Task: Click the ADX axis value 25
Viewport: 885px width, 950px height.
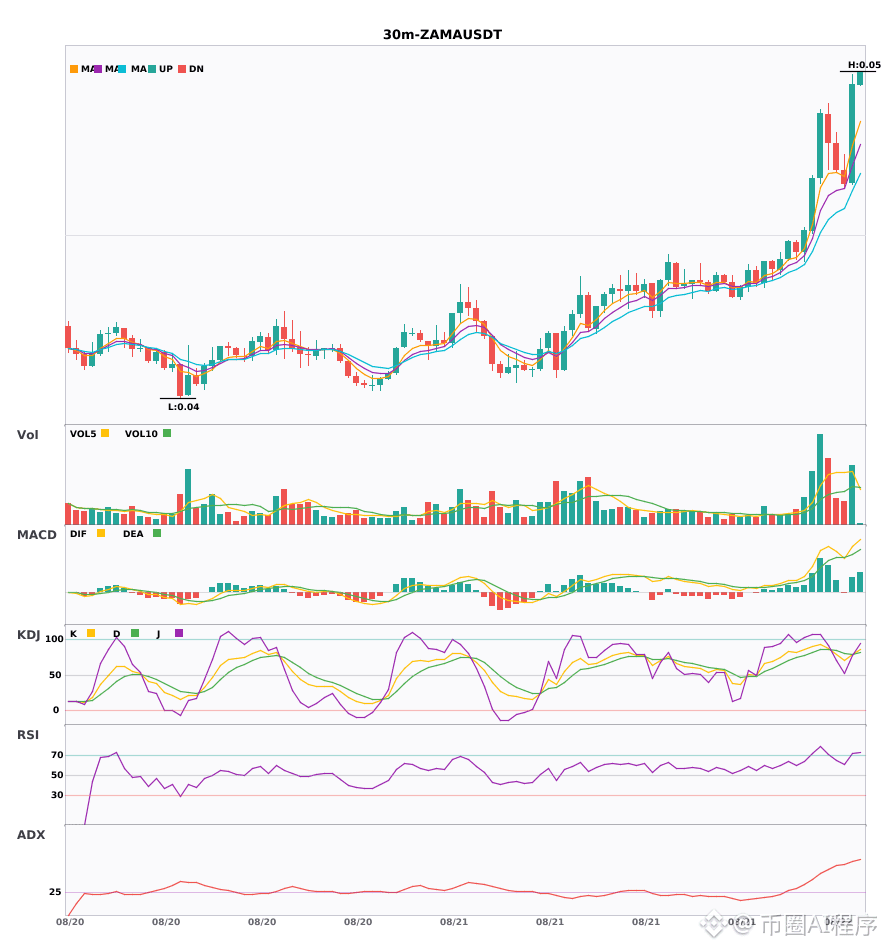Action: point(55,892)
